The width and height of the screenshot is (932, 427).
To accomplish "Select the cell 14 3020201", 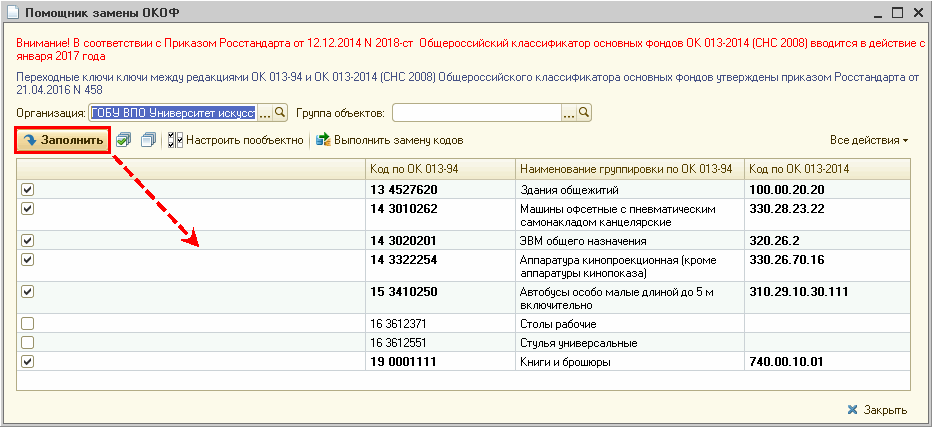I will tap(440, 240).
